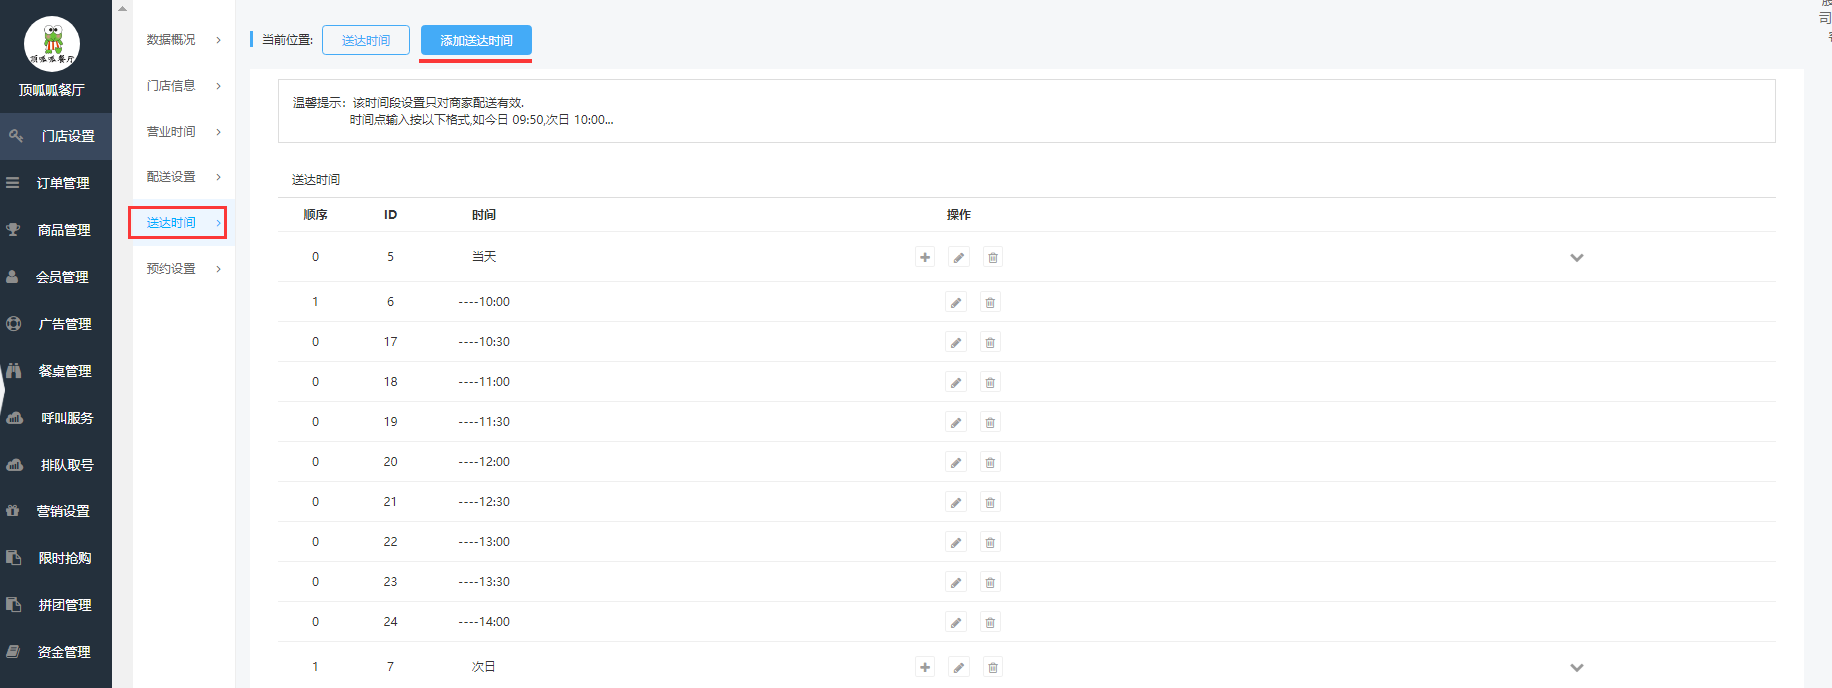The width and height of the screenshot is (1832, 688).
Task: Click the 顺序 column header
Action: click(x=315, y=215)
